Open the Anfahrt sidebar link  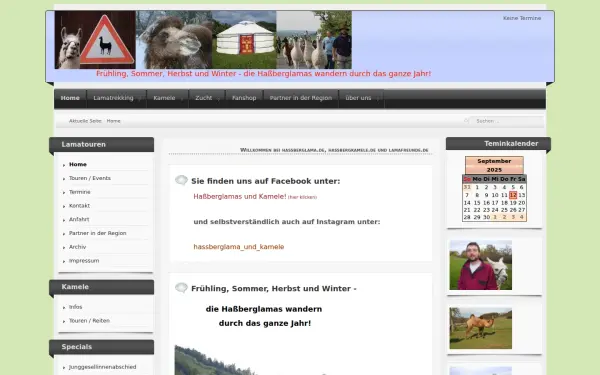(79, 220)
